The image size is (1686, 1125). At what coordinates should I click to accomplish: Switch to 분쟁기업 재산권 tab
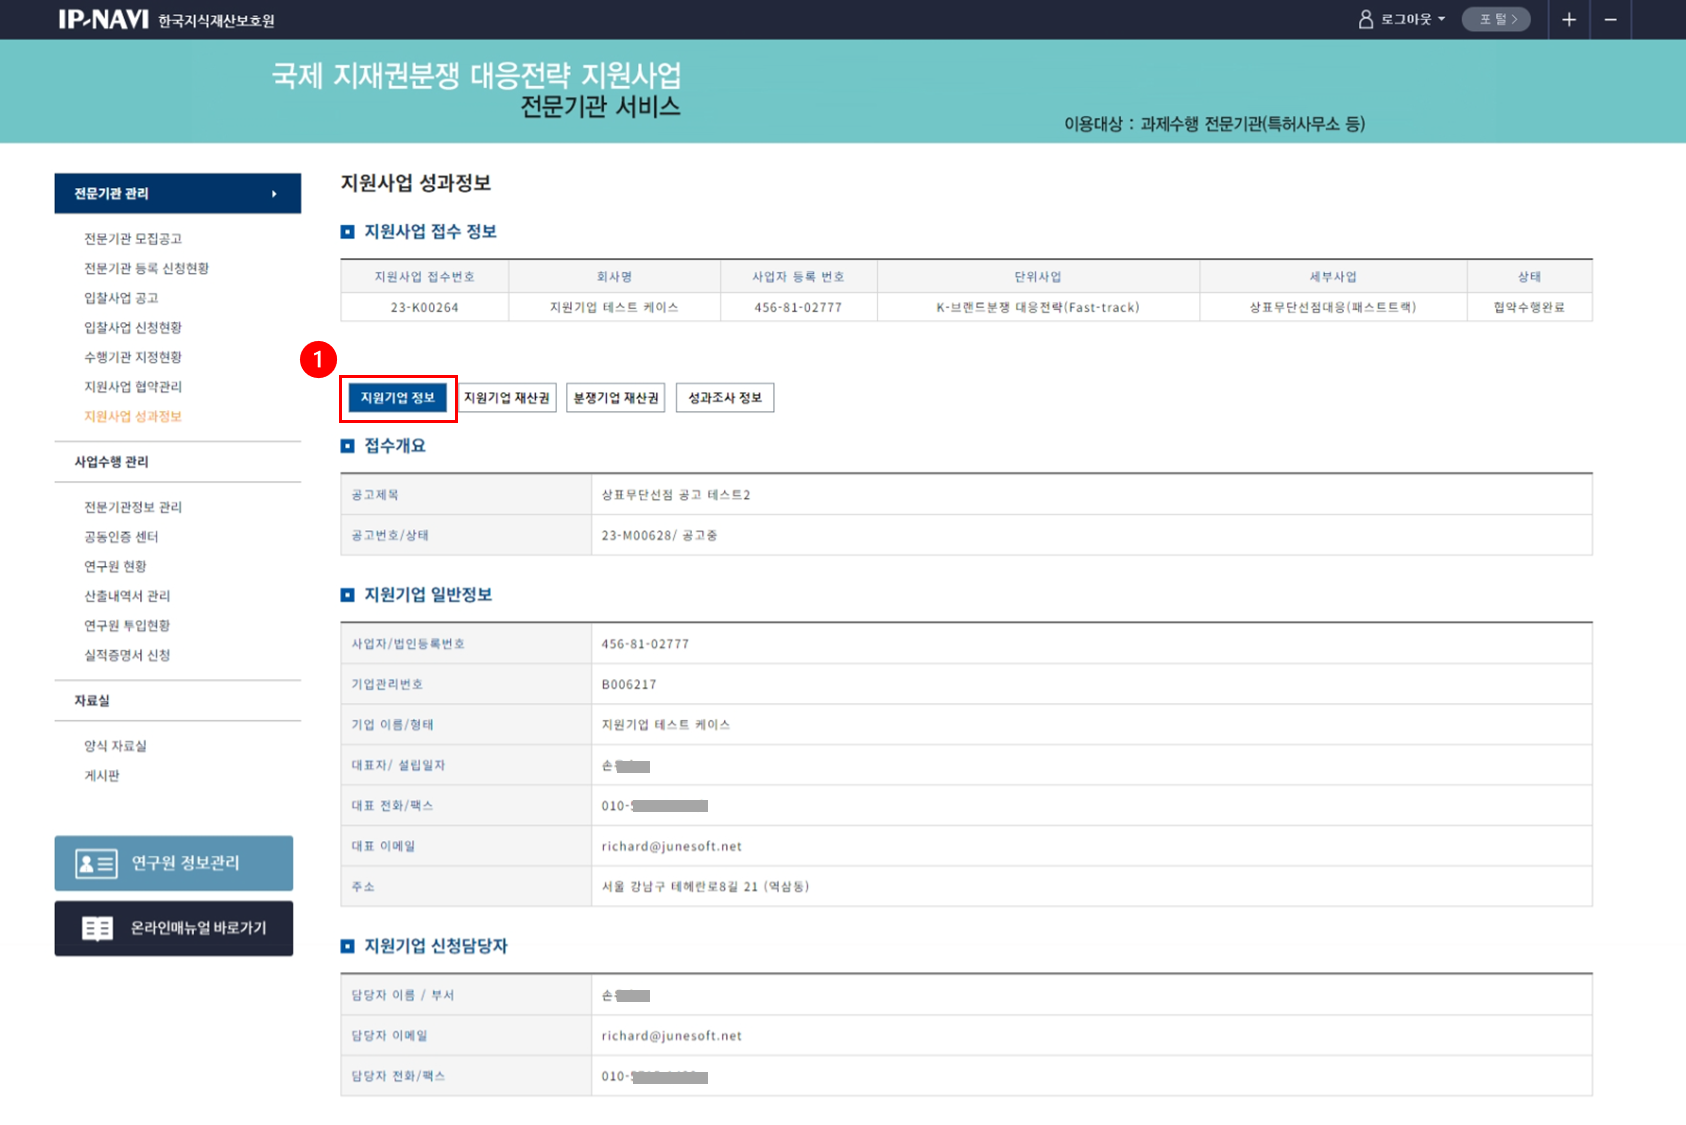(x=616, y=398)
